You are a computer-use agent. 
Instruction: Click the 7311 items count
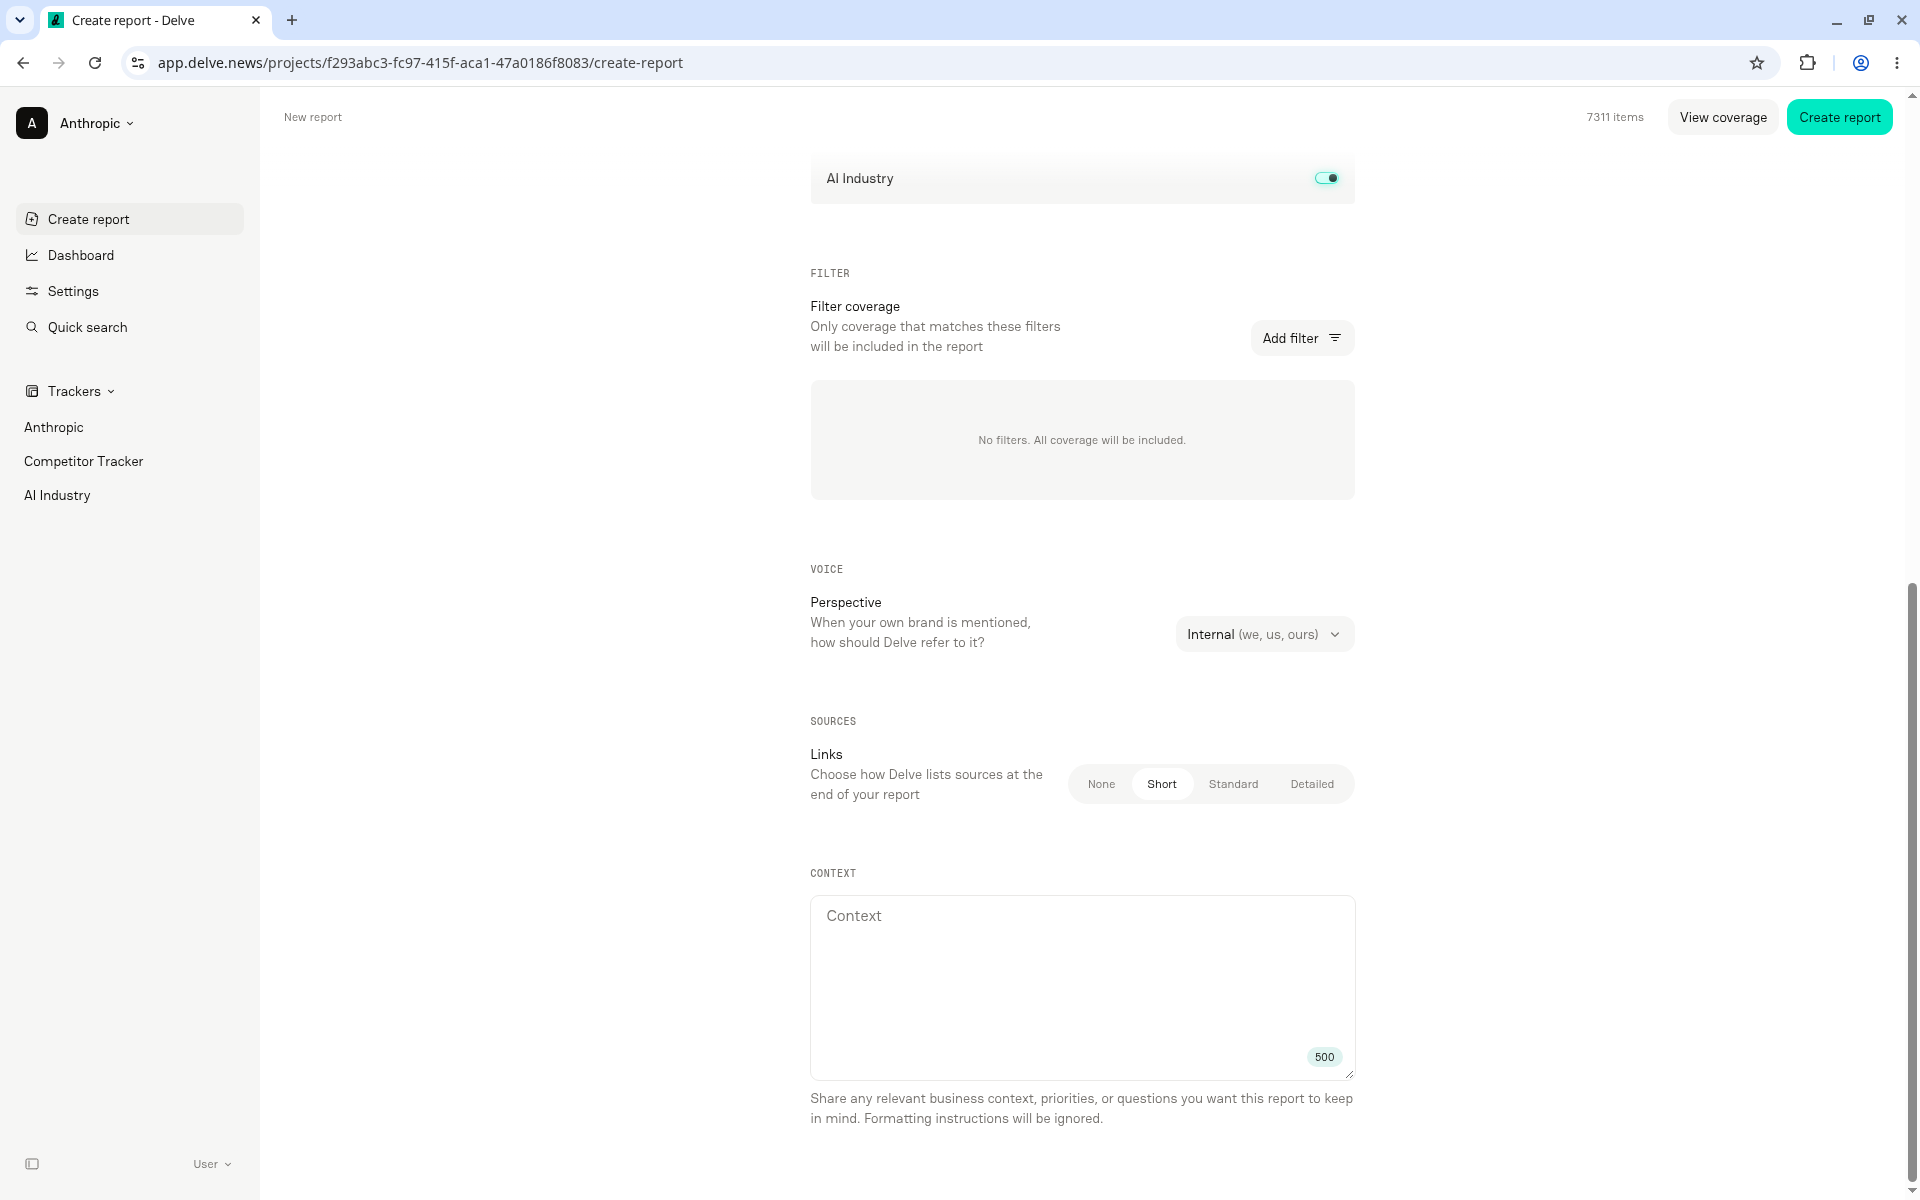tap(1615, 117)
